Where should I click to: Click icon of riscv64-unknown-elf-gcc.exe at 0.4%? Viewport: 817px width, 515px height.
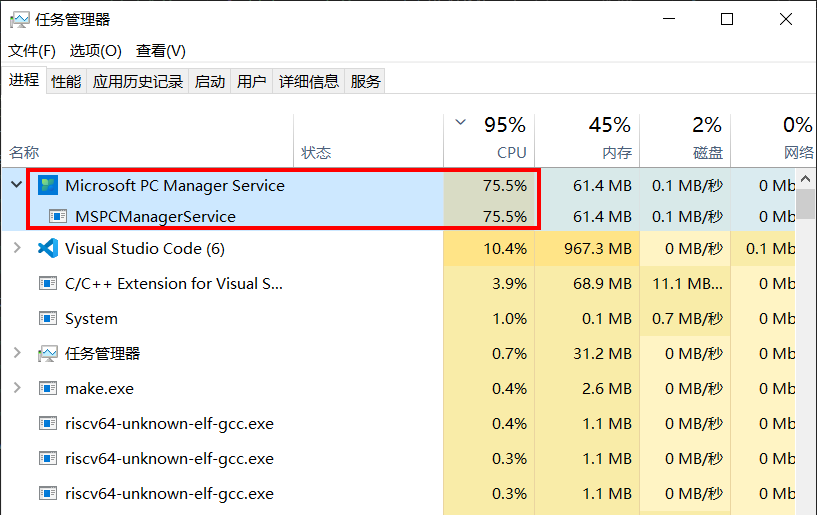48,423
